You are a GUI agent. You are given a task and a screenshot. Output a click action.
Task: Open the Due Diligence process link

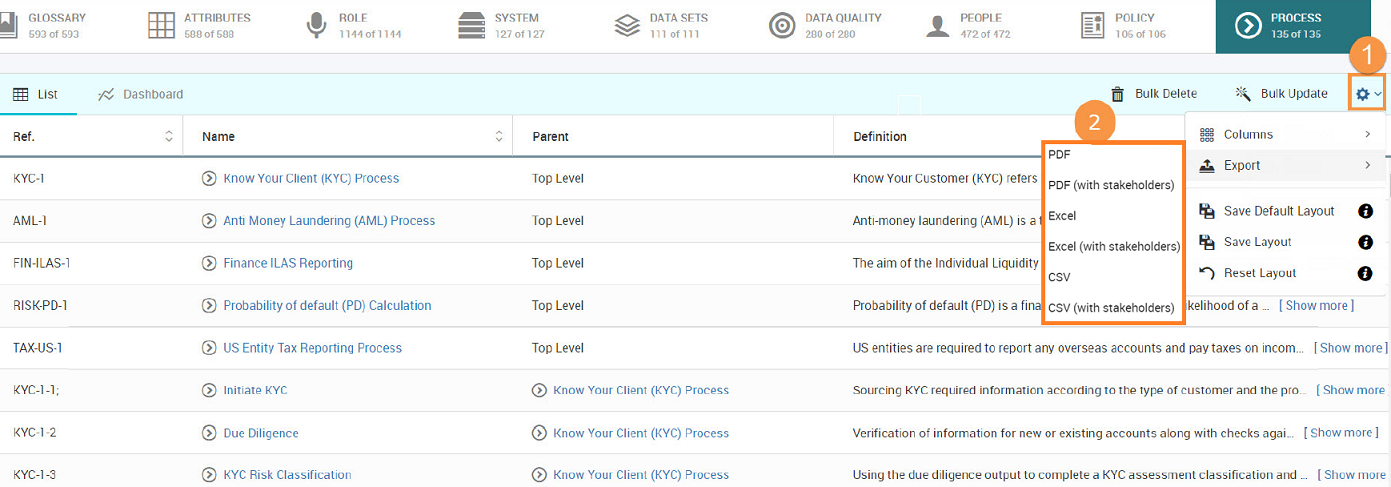(x=261, y=433)
